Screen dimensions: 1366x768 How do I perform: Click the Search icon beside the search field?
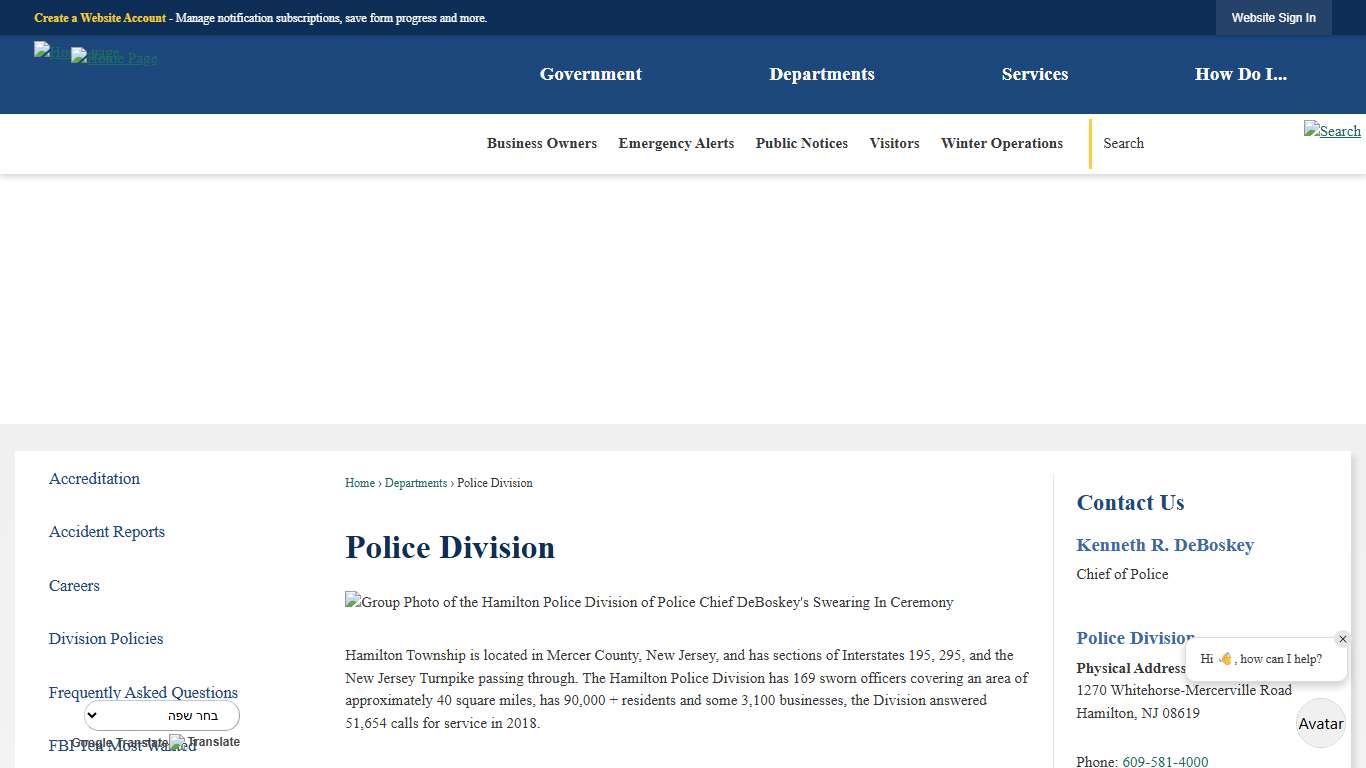1332,131
